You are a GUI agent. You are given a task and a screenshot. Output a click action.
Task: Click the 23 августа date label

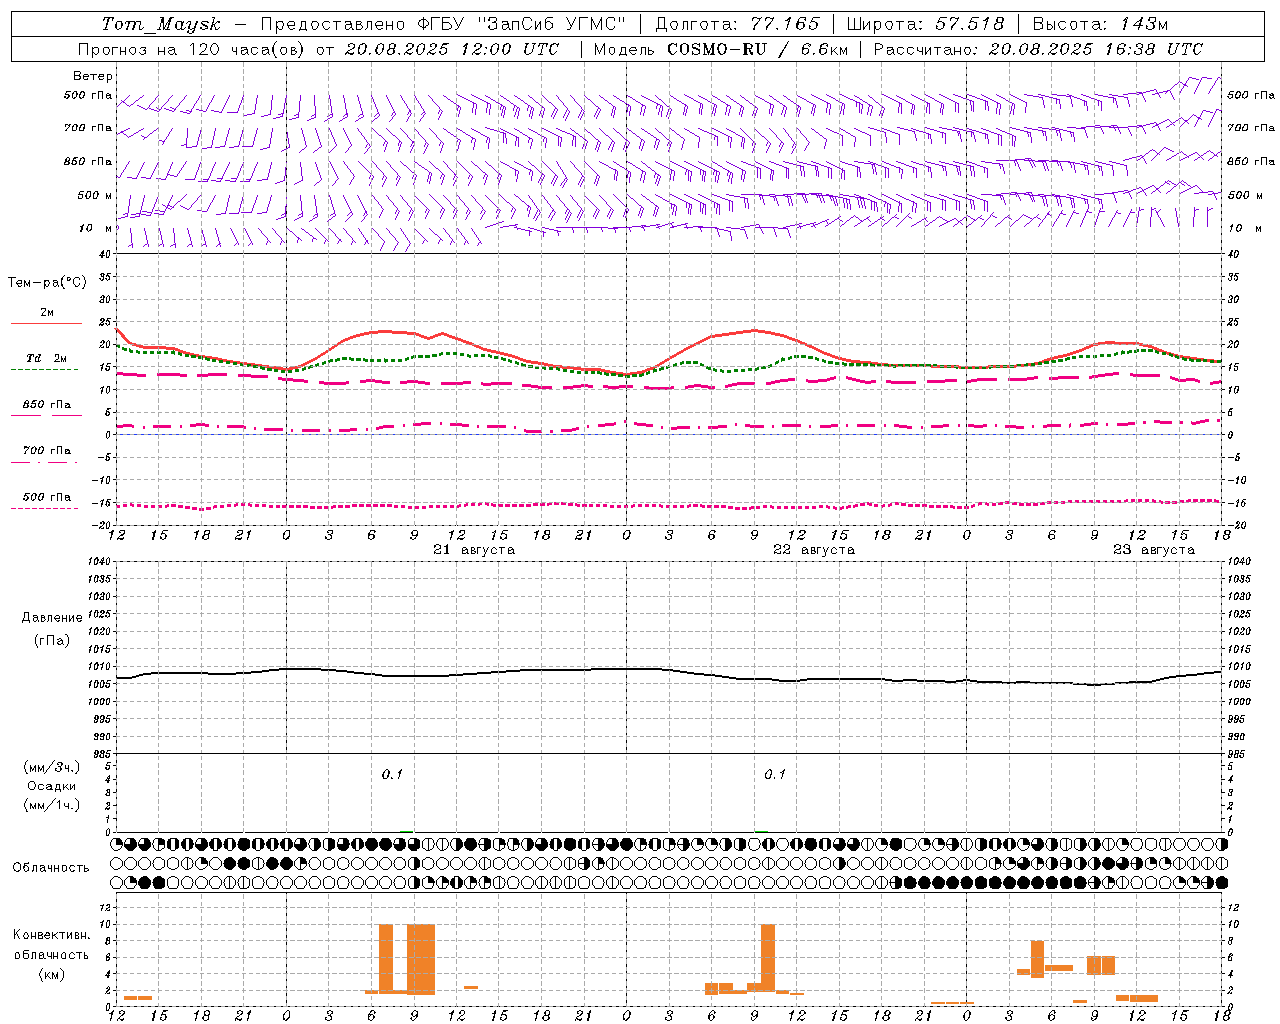point(1154,550)
